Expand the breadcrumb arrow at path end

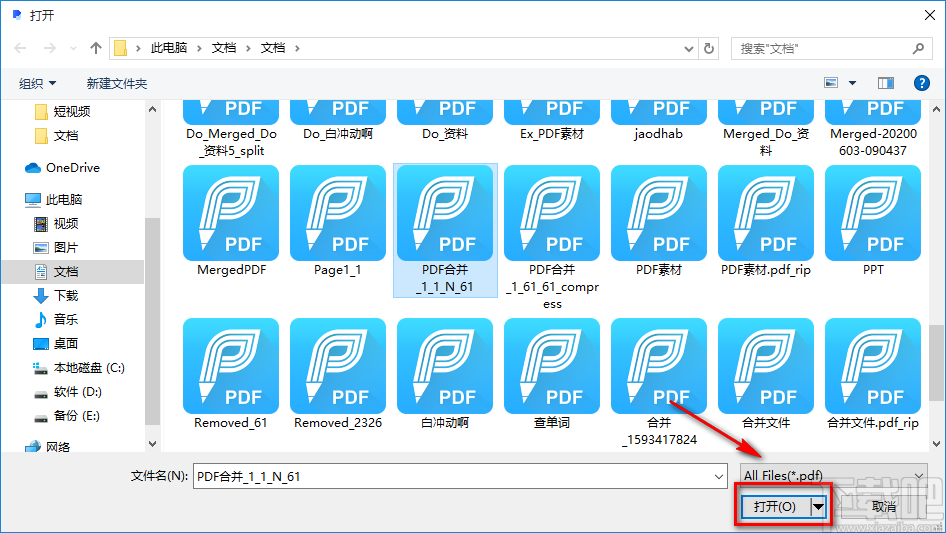point(297,48)
